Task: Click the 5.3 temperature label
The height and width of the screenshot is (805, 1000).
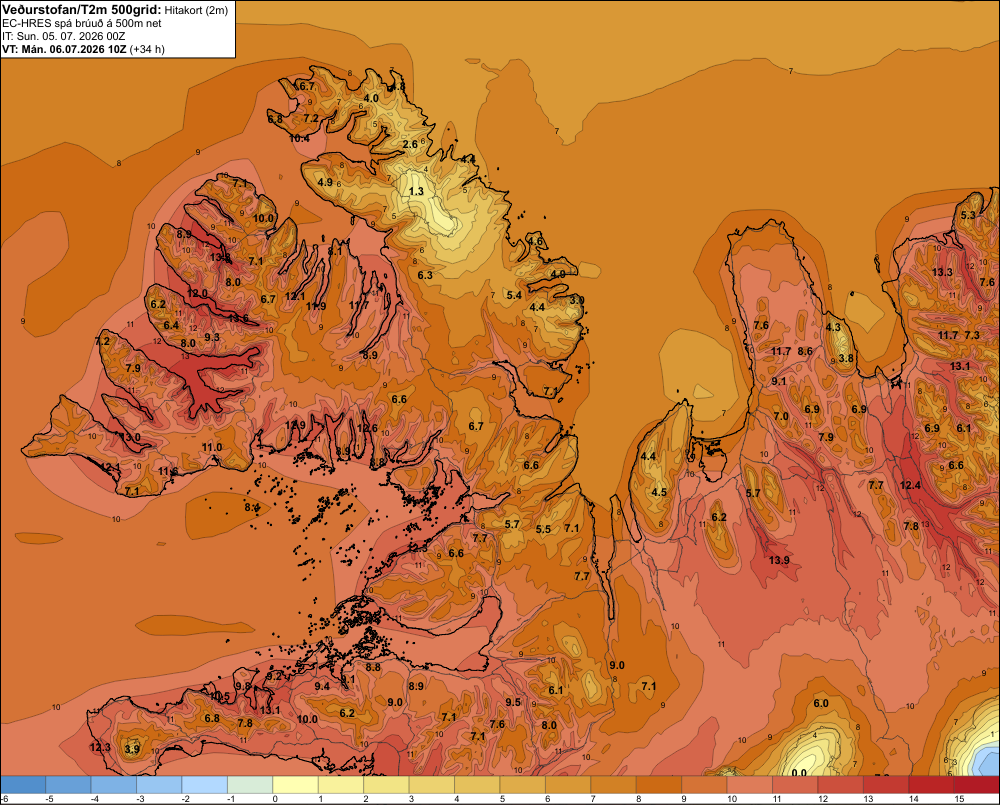Action: pos(968,215)
